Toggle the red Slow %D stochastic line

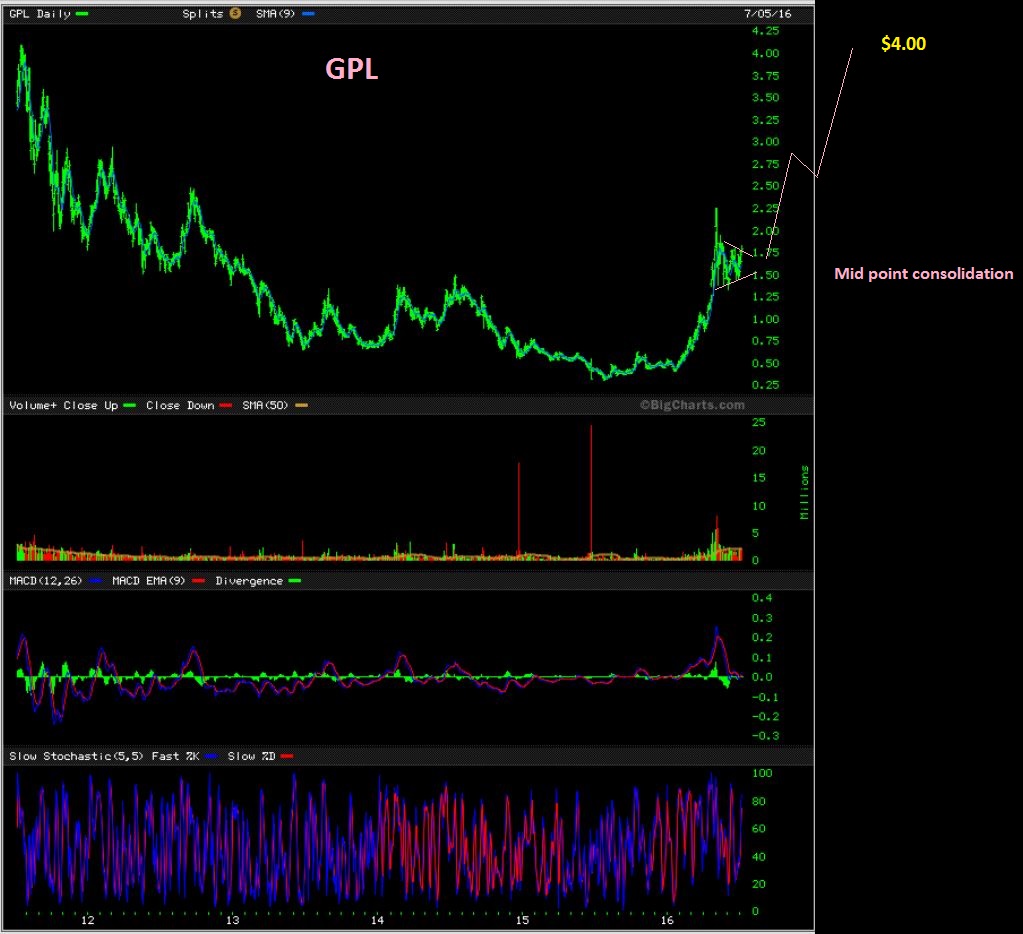[287, 756]
